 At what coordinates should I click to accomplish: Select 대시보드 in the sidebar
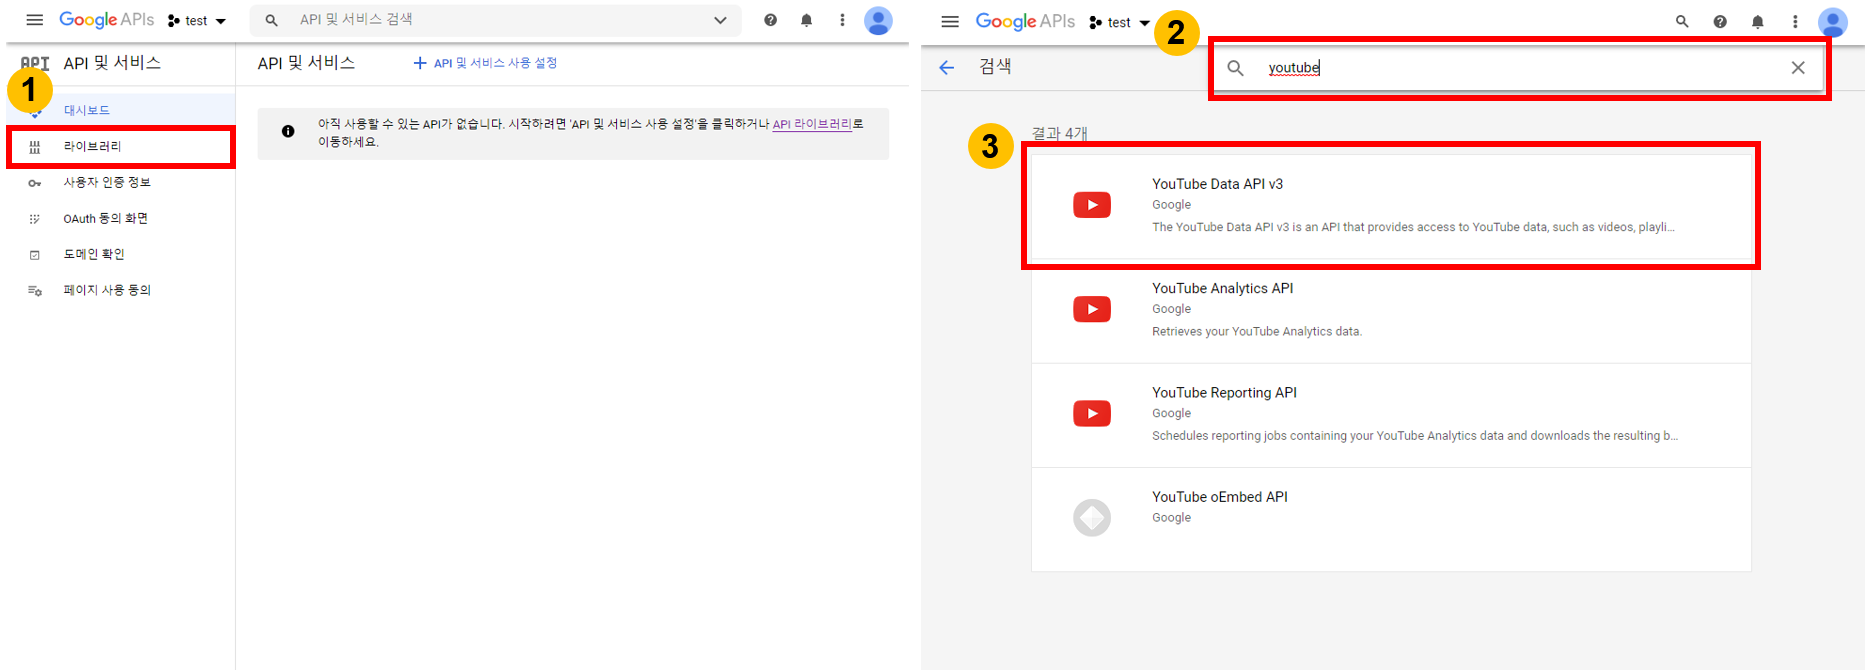(121, 110)
